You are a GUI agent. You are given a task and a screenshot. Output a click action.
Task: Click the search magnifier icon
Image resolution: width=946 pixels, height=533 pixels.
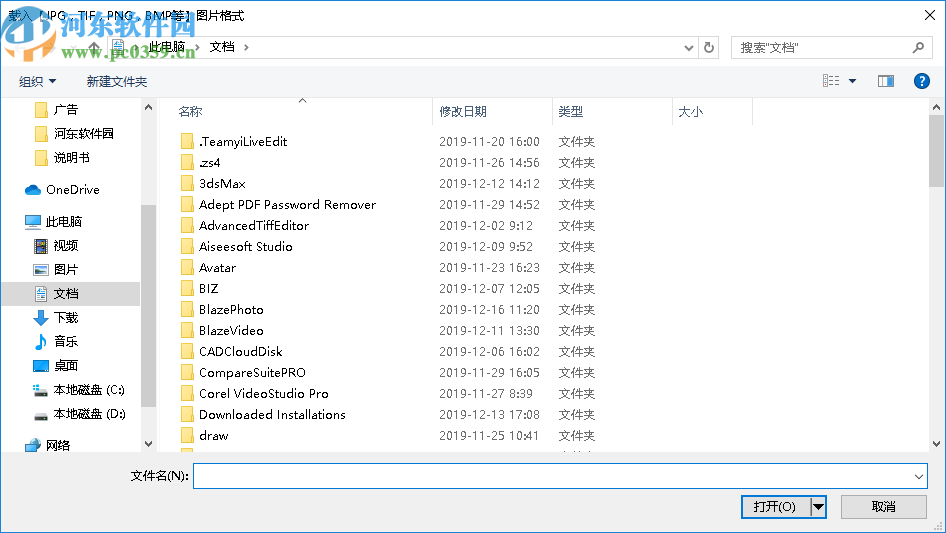tap(918, 47)
